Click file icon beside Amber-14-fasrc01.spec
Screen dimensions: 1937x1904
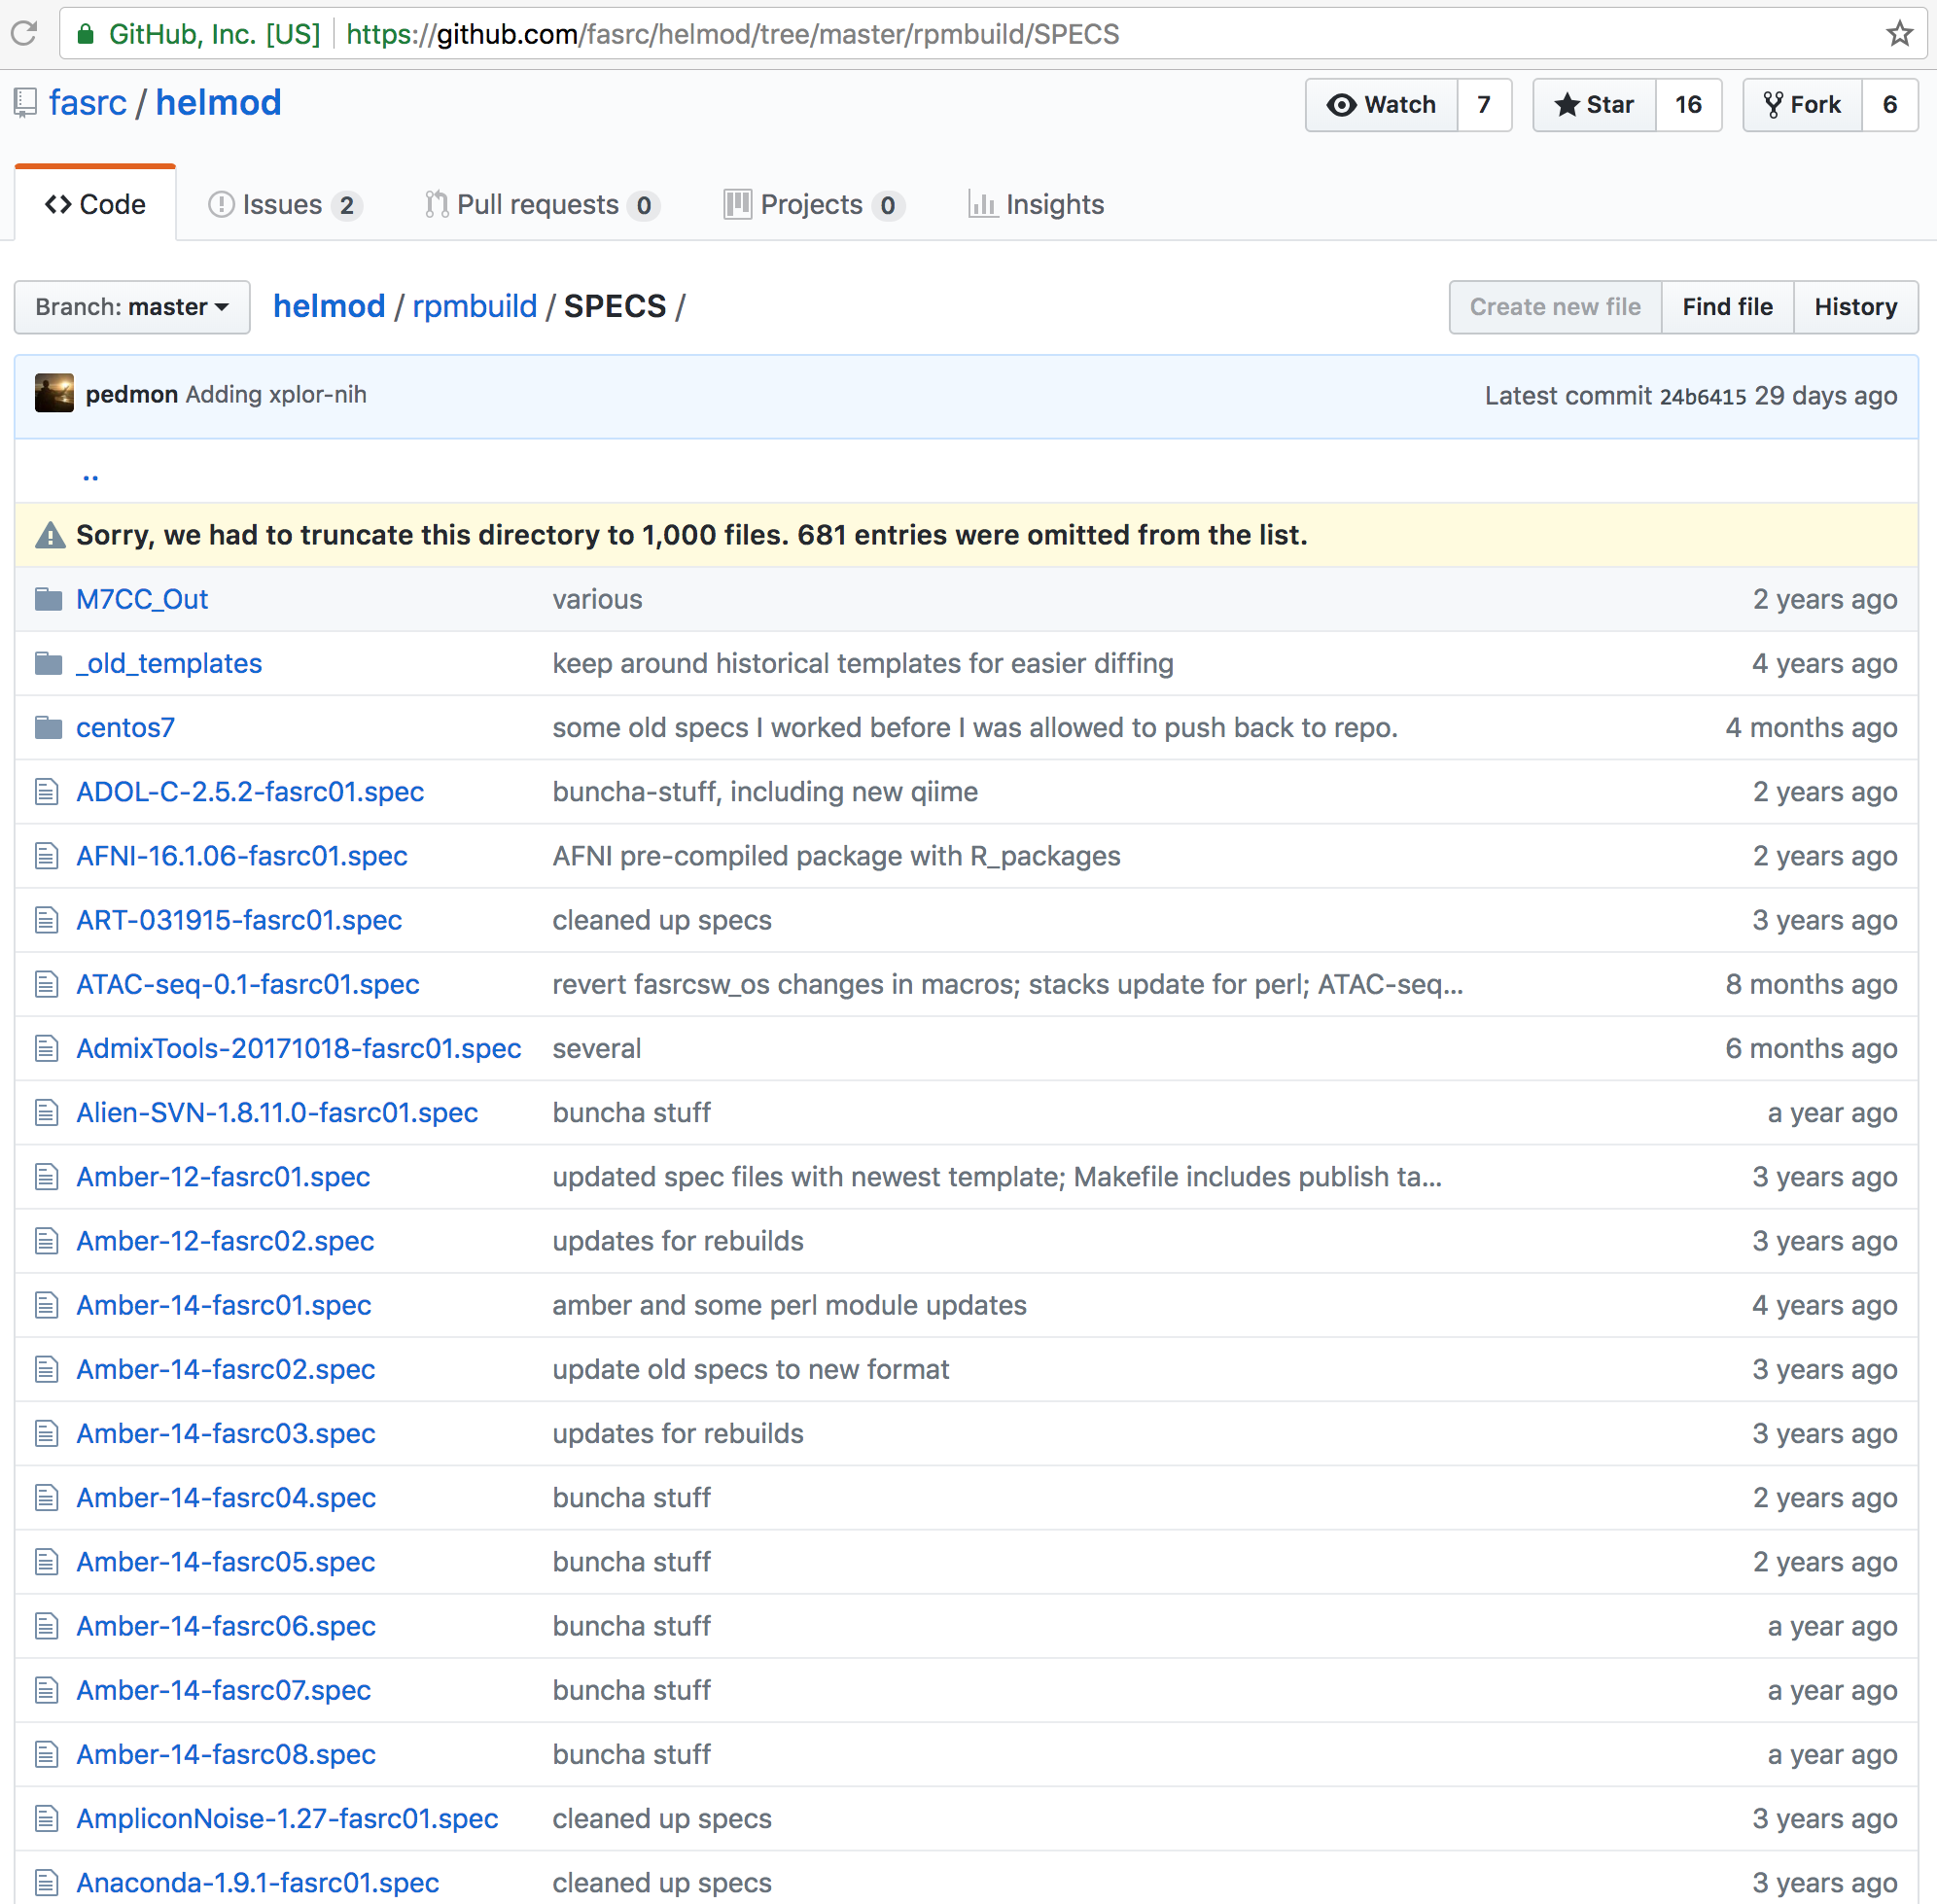click(x=47, y=1305)
